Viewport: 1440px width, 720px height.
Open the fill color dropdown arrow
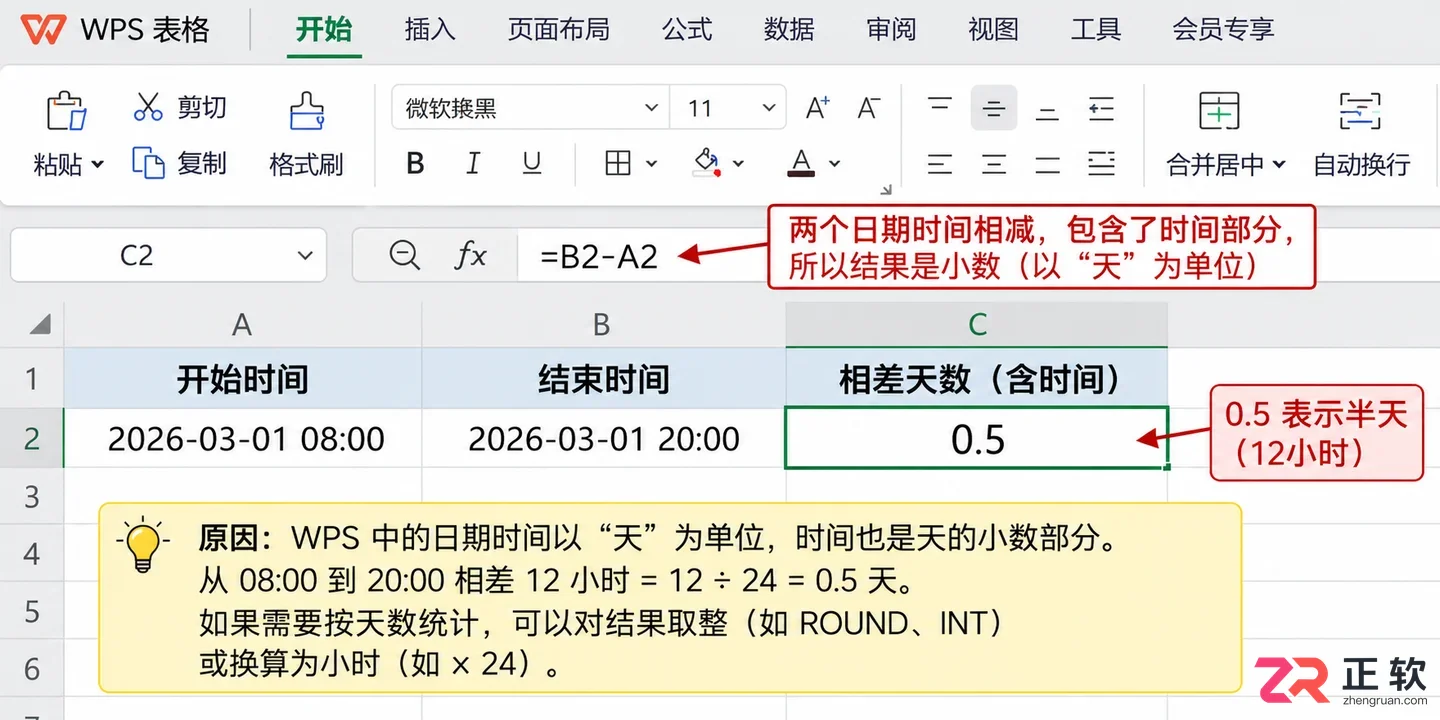click(739, 163)
